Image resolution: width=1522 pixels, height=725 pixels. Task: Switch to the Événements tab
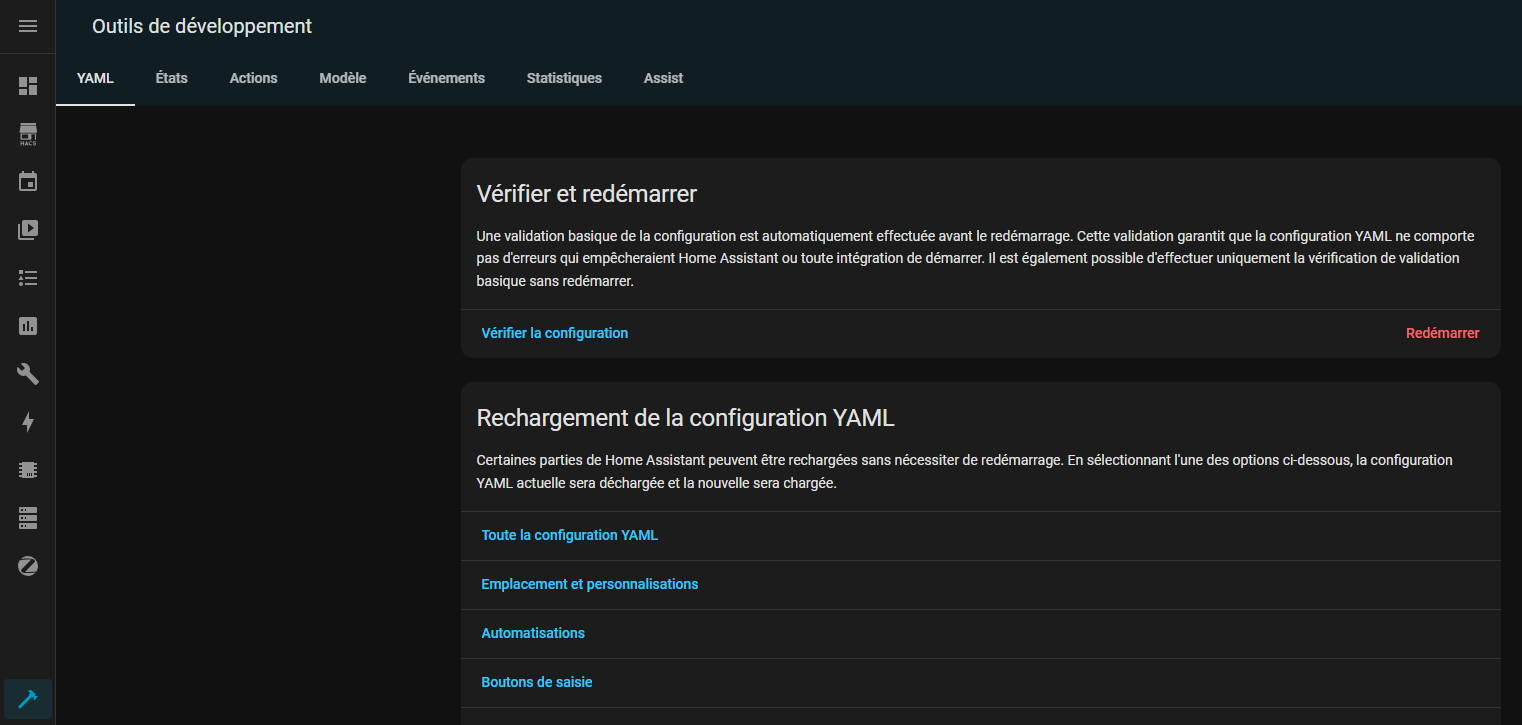coord(446,78)
